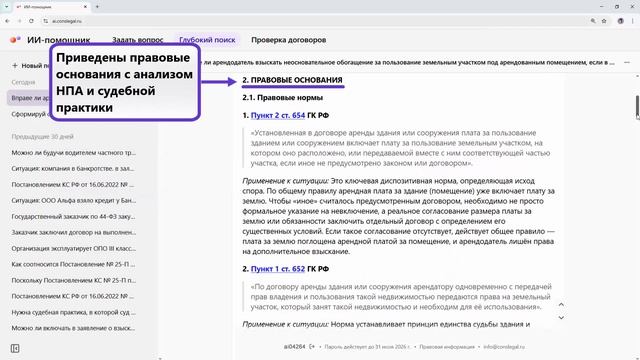Click the zoom magnifier icon in the address bar

(x=593, y=21)
